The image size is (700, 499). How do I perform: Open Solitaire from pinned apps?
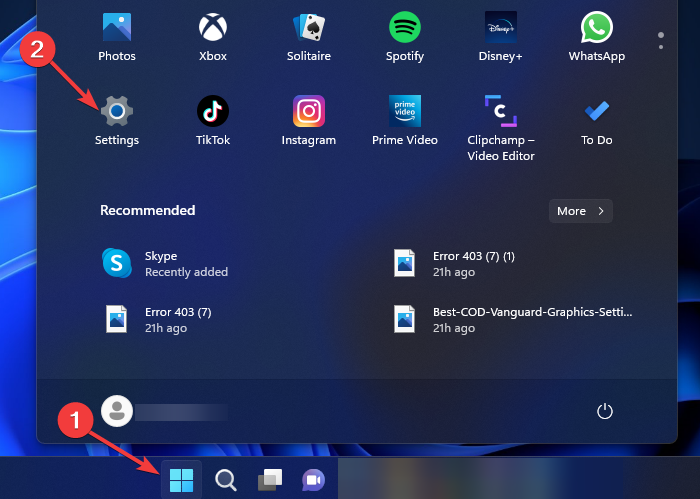309,37
